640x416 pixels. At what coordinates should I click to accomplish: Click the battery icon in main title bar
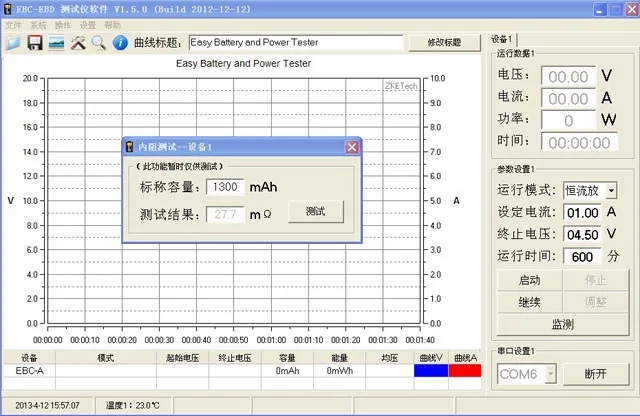tap(8, 9)
